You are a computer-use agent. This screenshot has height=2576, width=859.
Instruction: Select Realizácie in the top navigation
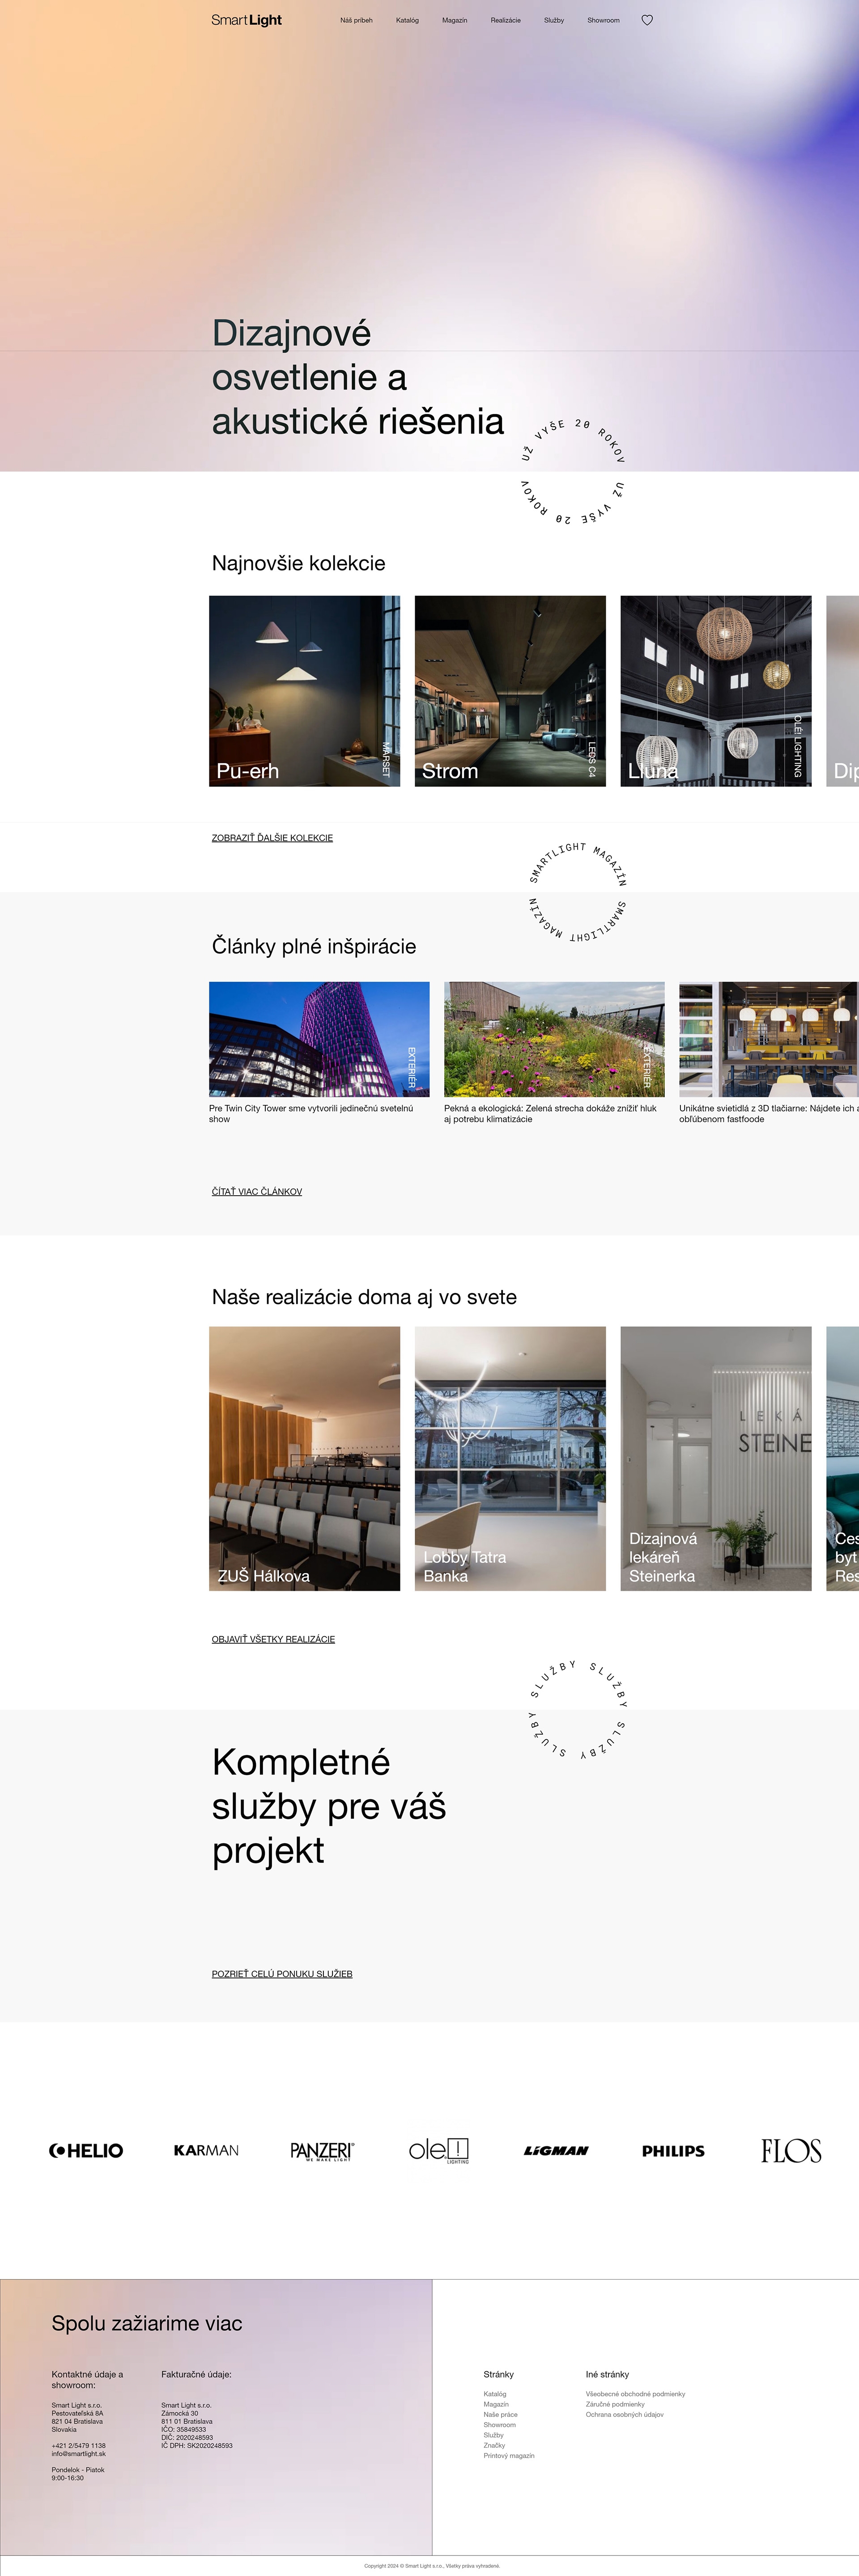point(506,20)
